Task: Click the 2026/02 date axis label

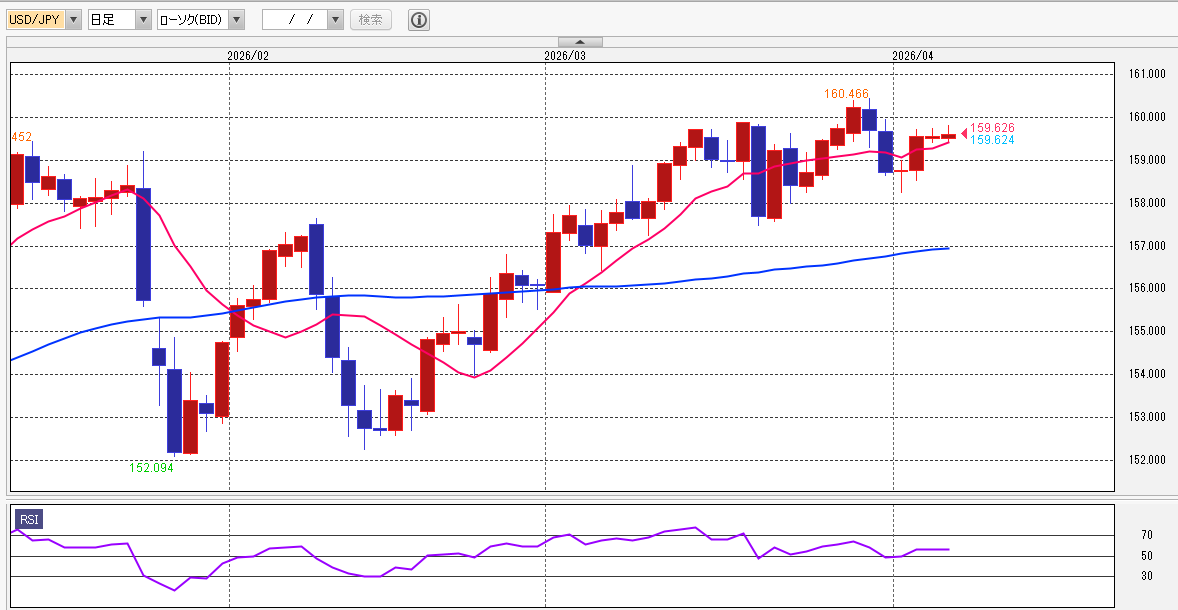Action: pyautogui.click(x=247, y=56)
